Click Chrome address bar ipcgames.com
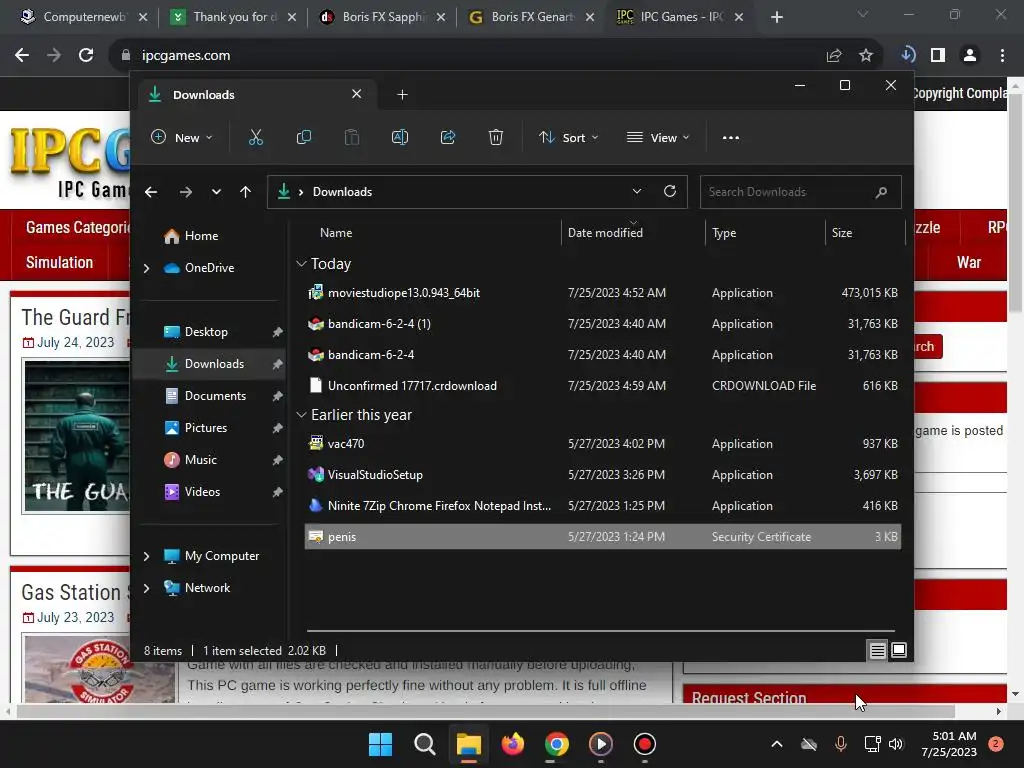 (x=185, y=56)
